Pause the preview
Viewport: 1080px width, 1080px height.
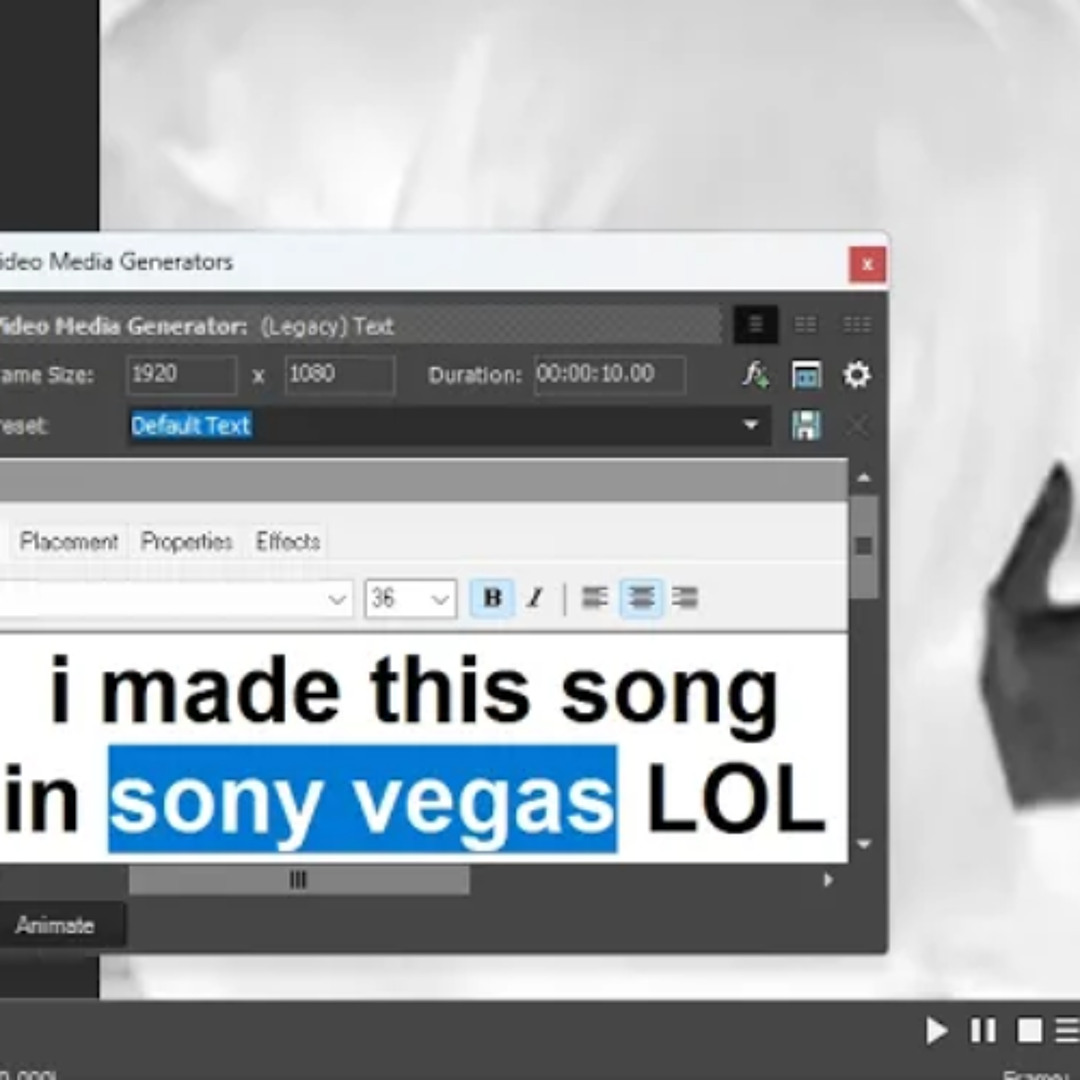click(983, 1031)
